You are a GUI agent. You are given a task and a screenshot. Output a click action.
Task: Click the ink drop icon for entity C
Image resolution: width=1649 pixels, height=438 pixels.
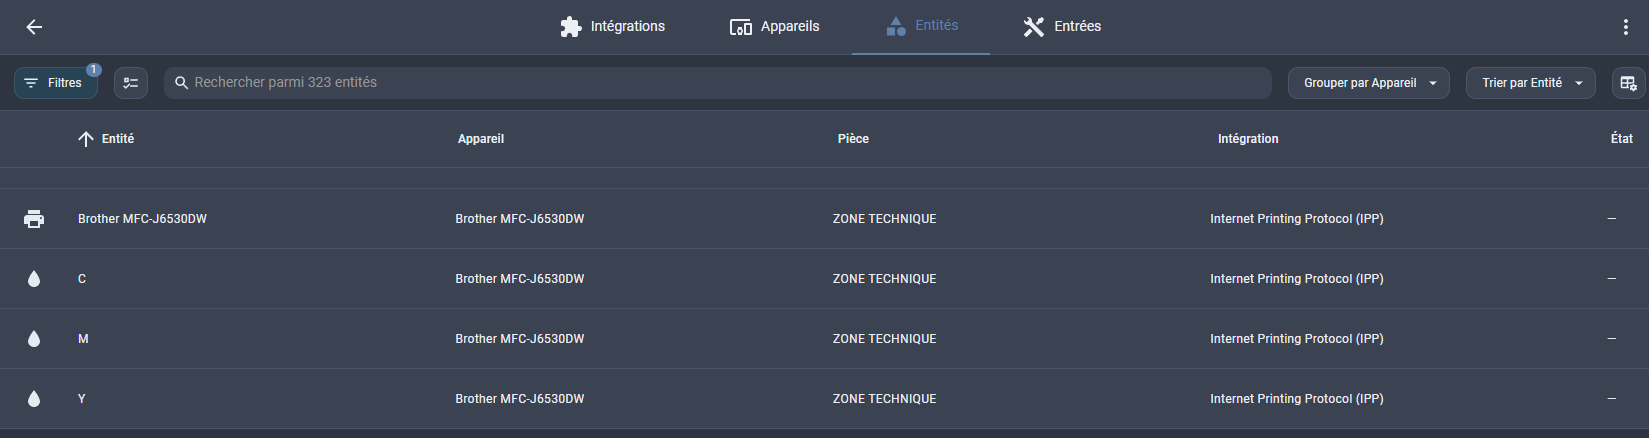(x=34, y=279)
